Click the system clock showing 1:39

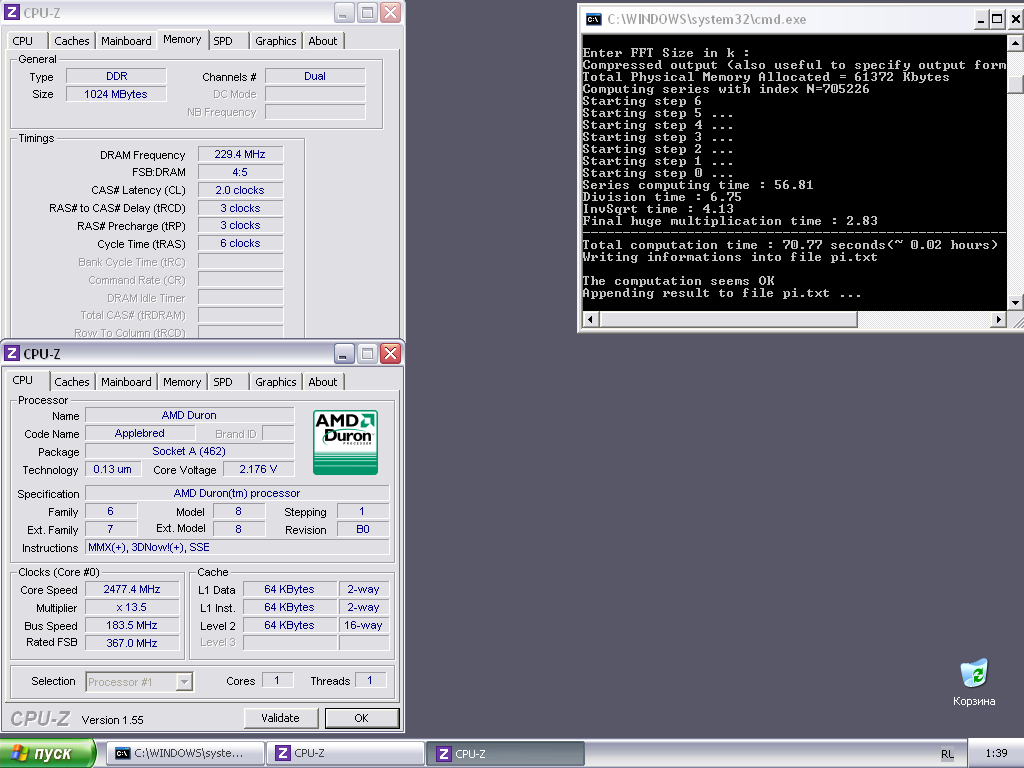point(996,753)
